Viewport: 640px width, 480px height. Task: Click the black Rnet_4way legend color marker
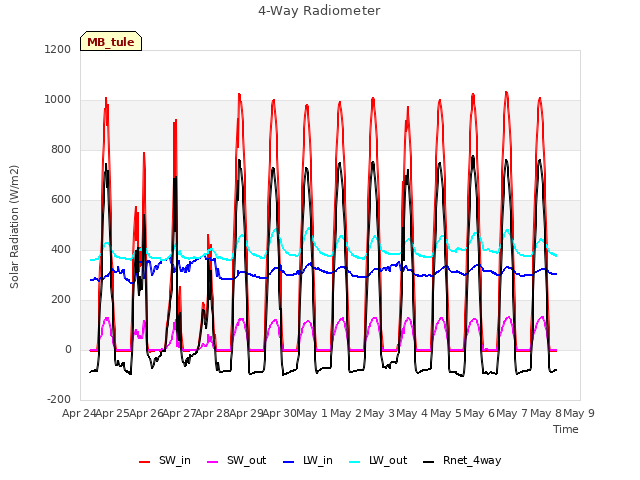coord(429,462)
